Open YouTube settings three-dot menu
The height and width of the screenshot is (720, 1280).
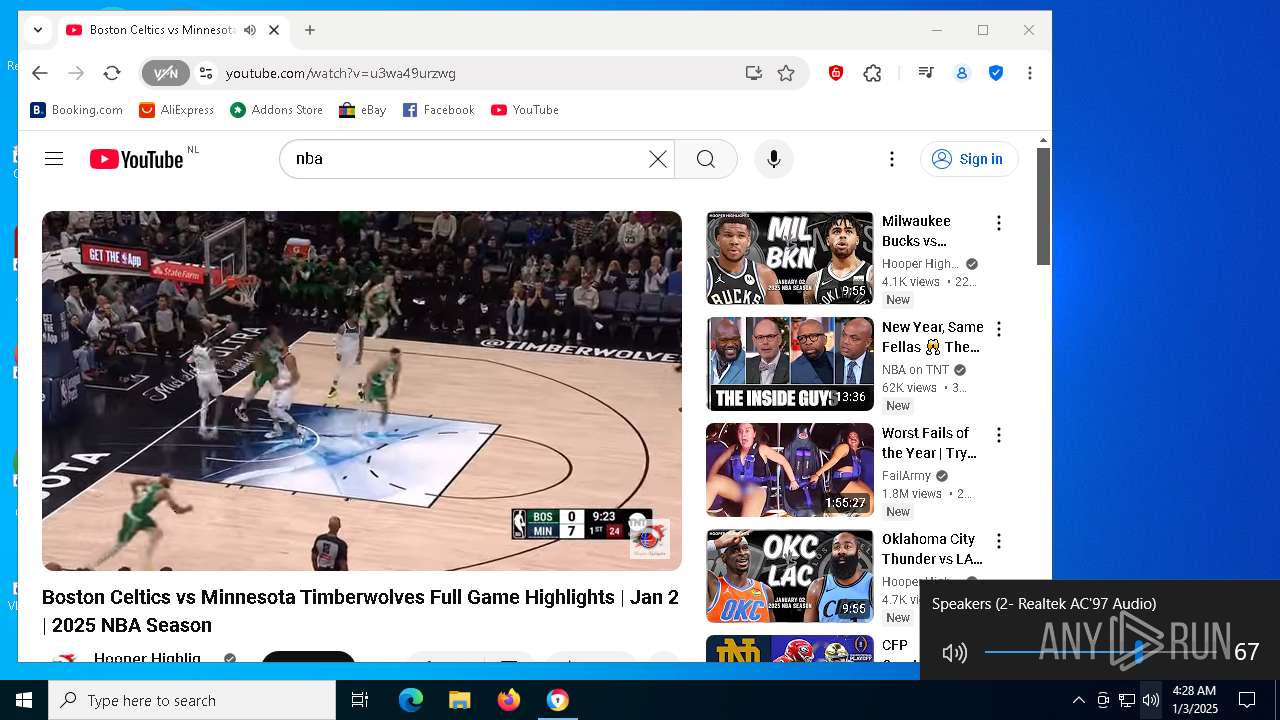(892, 159)
